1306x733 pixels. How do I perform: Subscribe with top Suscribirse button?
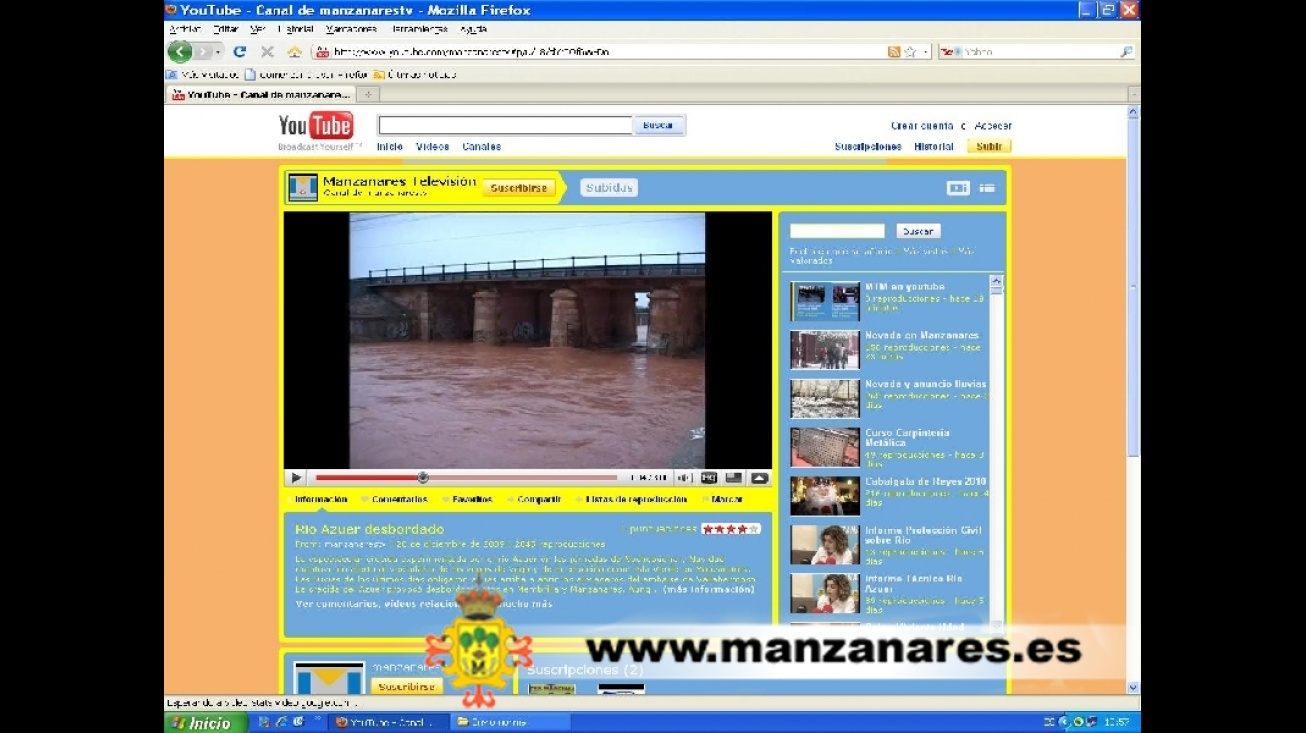519,188
